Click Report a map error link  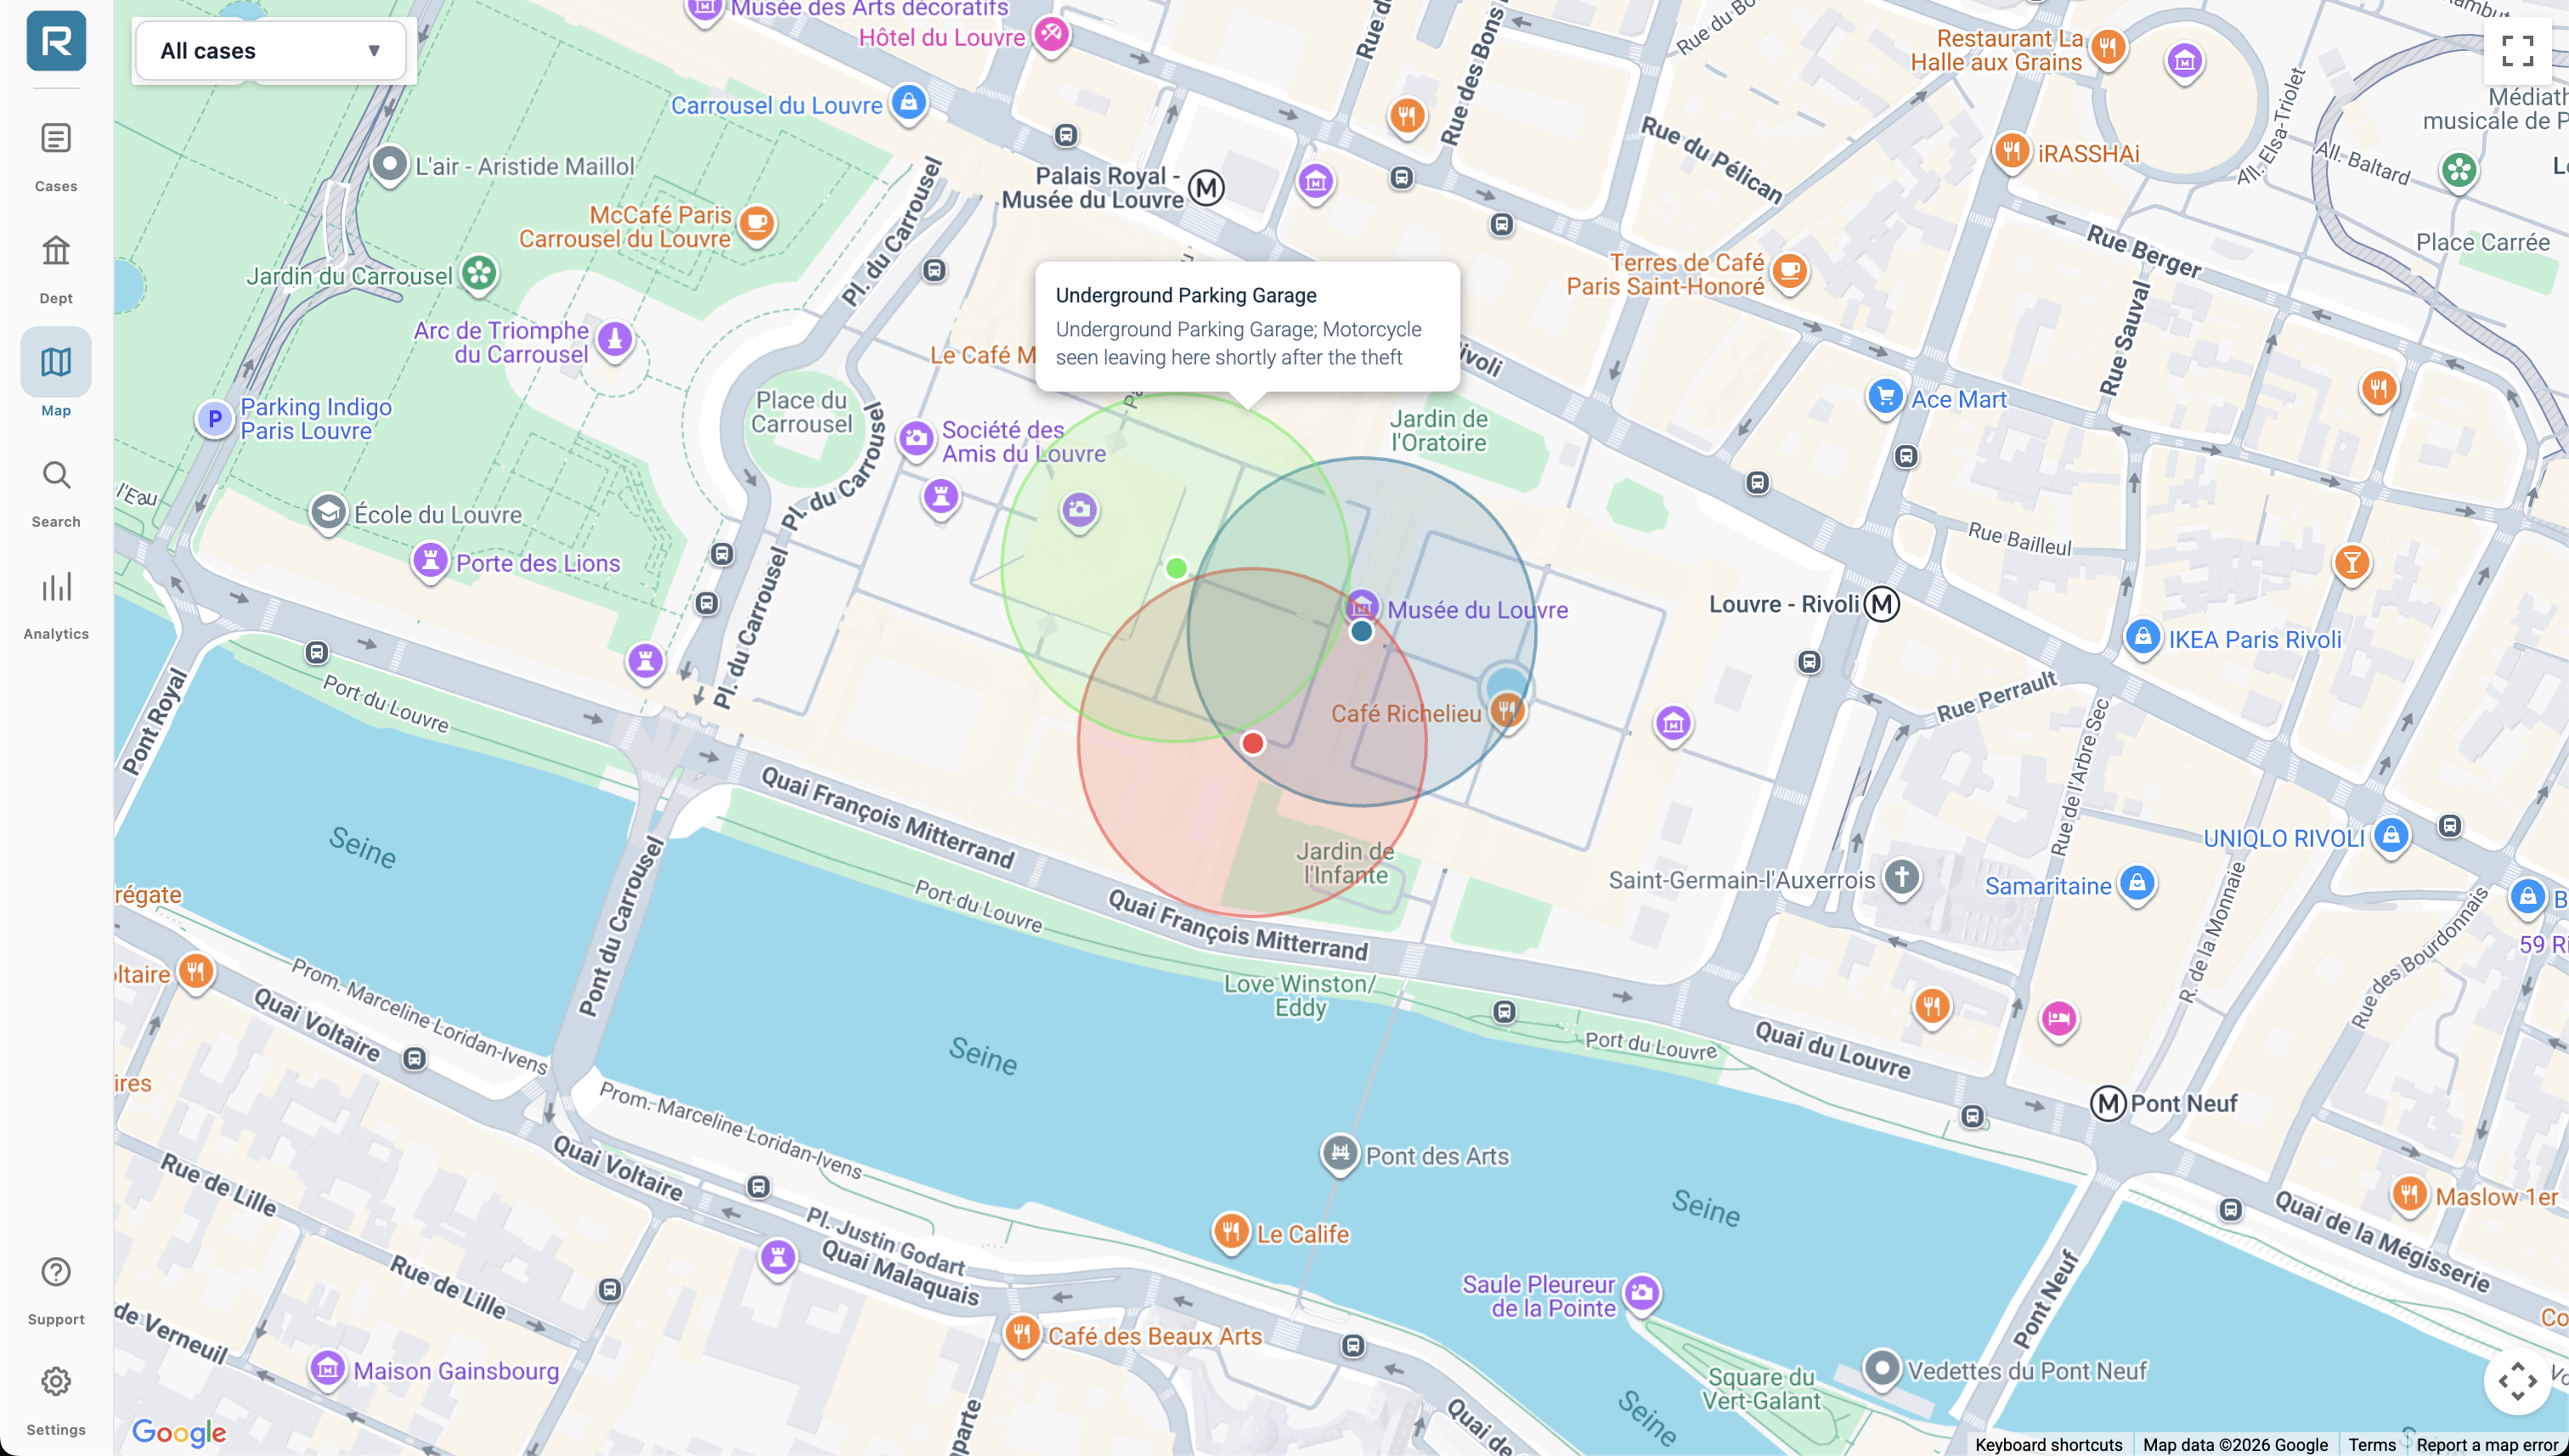coord(2485,1445)
